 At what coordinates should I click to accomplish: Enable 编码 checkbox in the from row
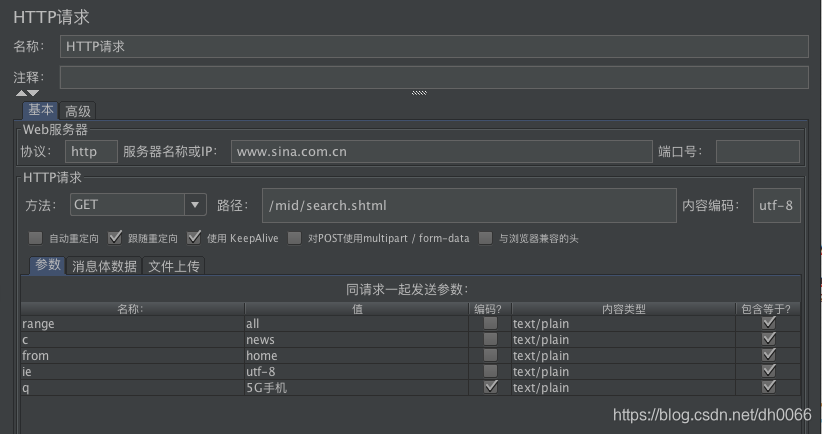(x=490, y=355)
